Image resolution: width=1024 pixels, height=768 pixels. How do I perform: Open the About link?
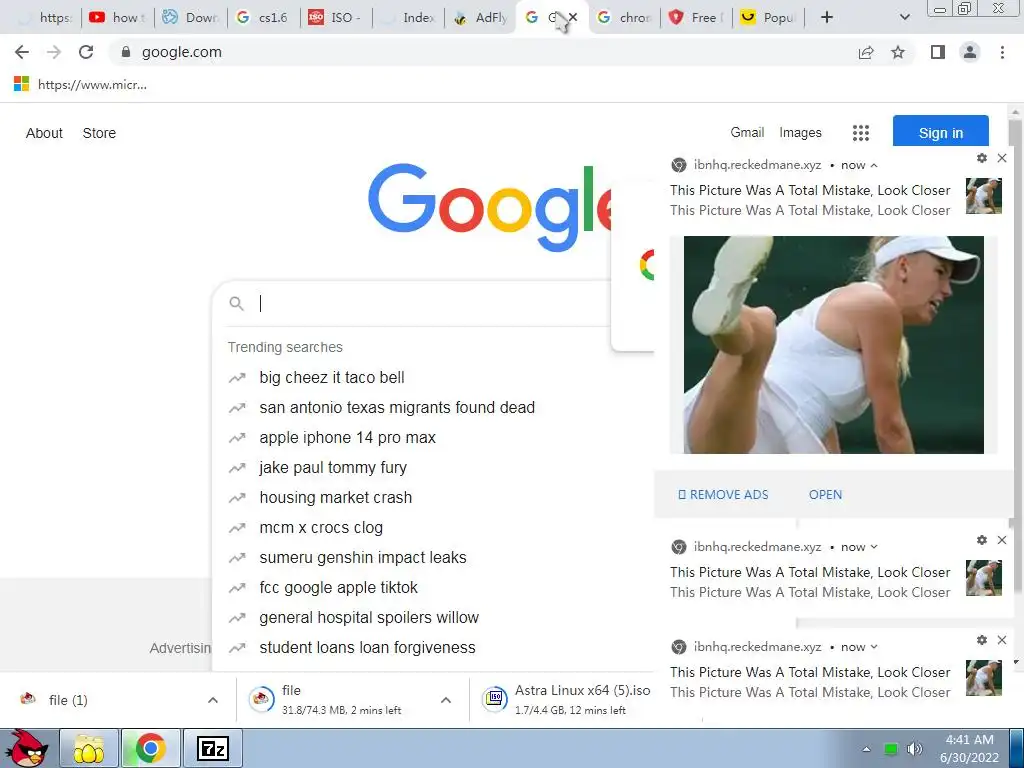[x=44, y=133]
